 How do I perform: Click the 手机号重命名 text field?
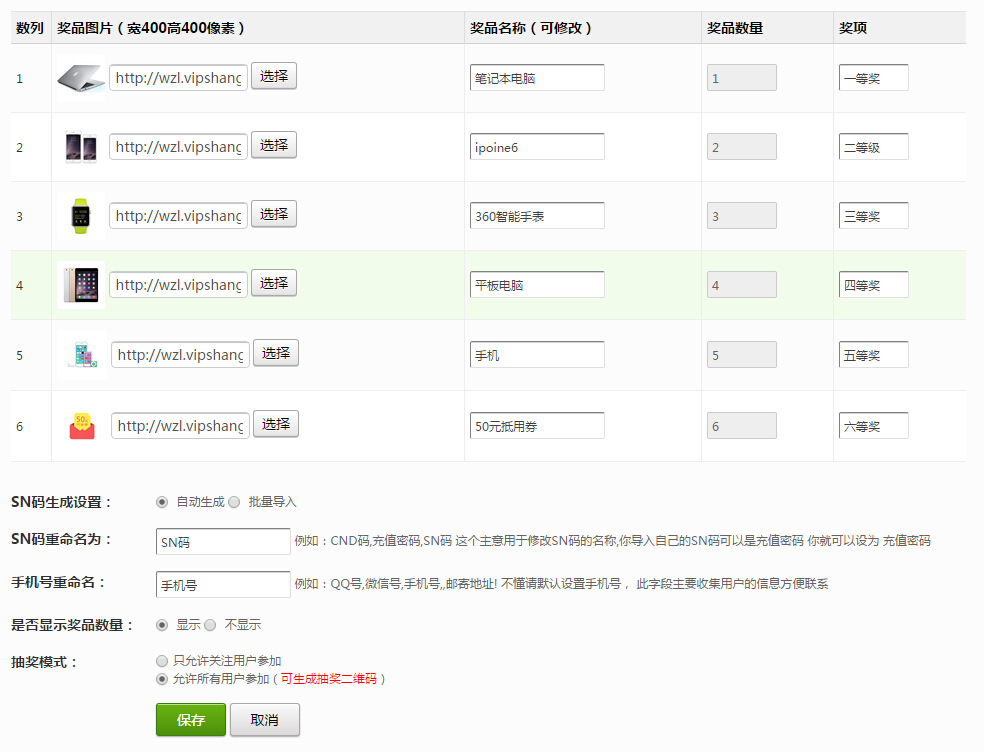pos(223,585)
